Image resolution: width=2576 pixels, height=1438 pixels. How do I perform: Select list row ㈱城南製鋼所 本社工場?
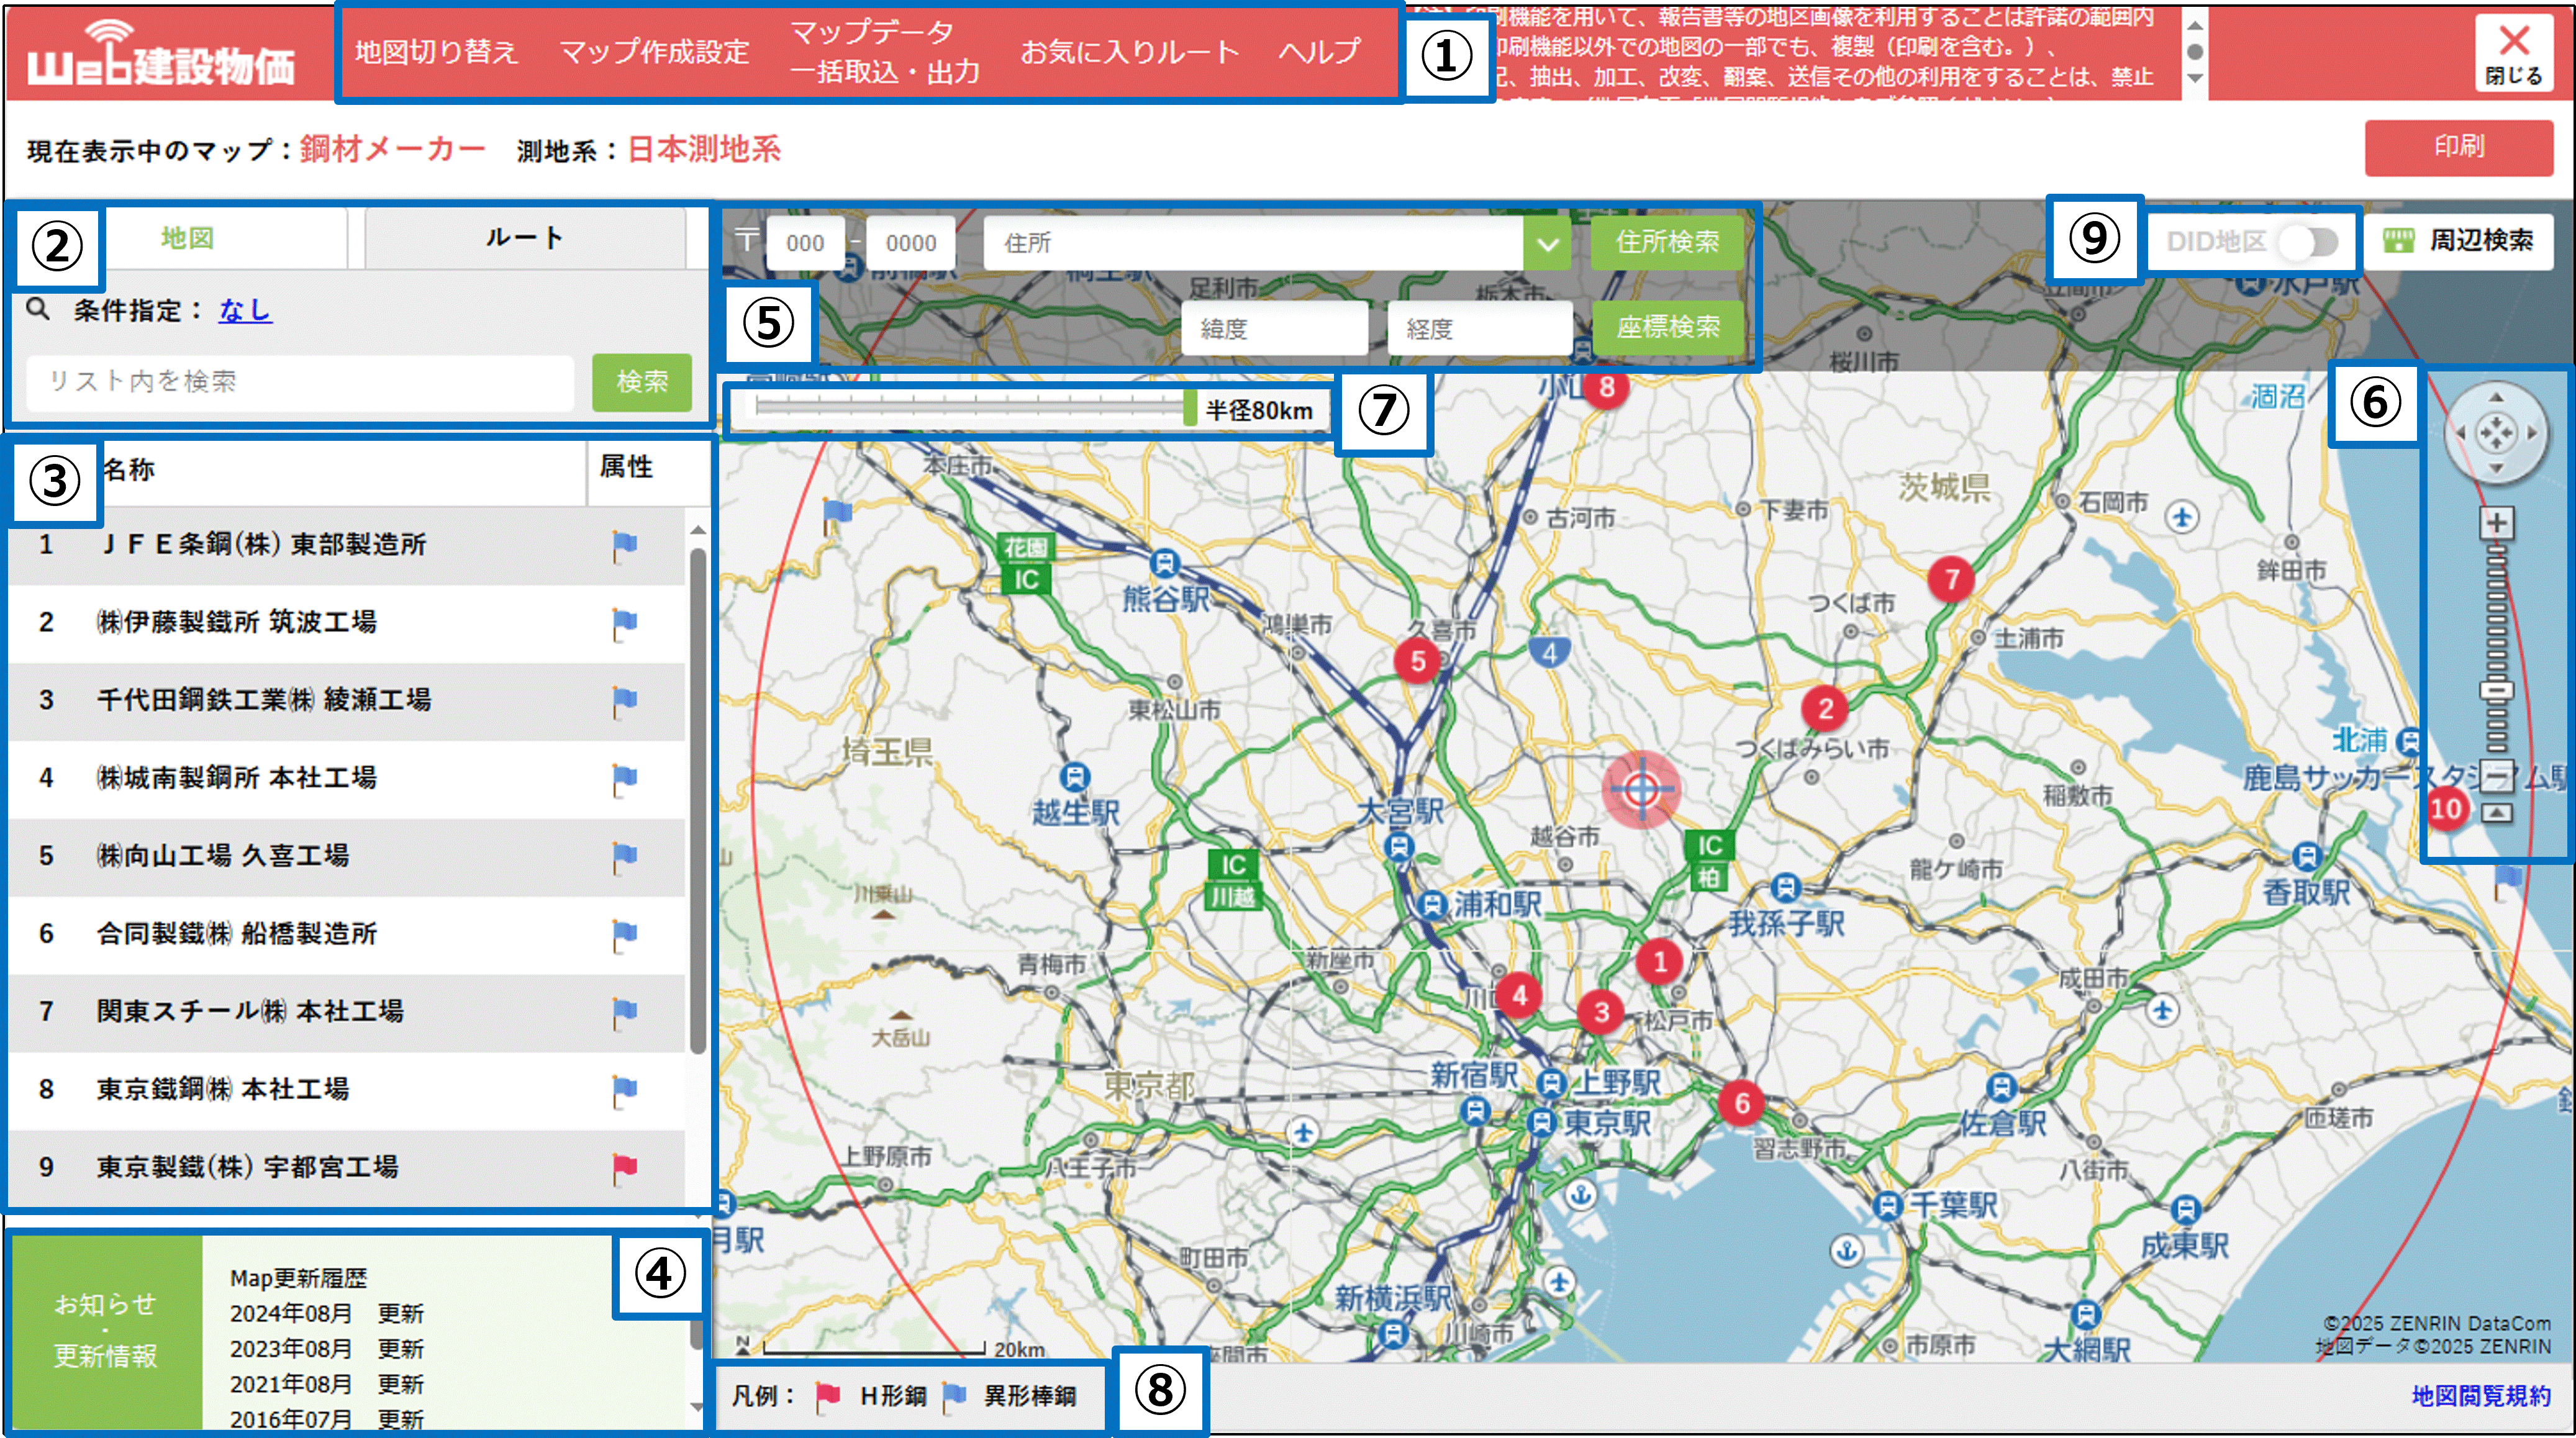point(346,779)
